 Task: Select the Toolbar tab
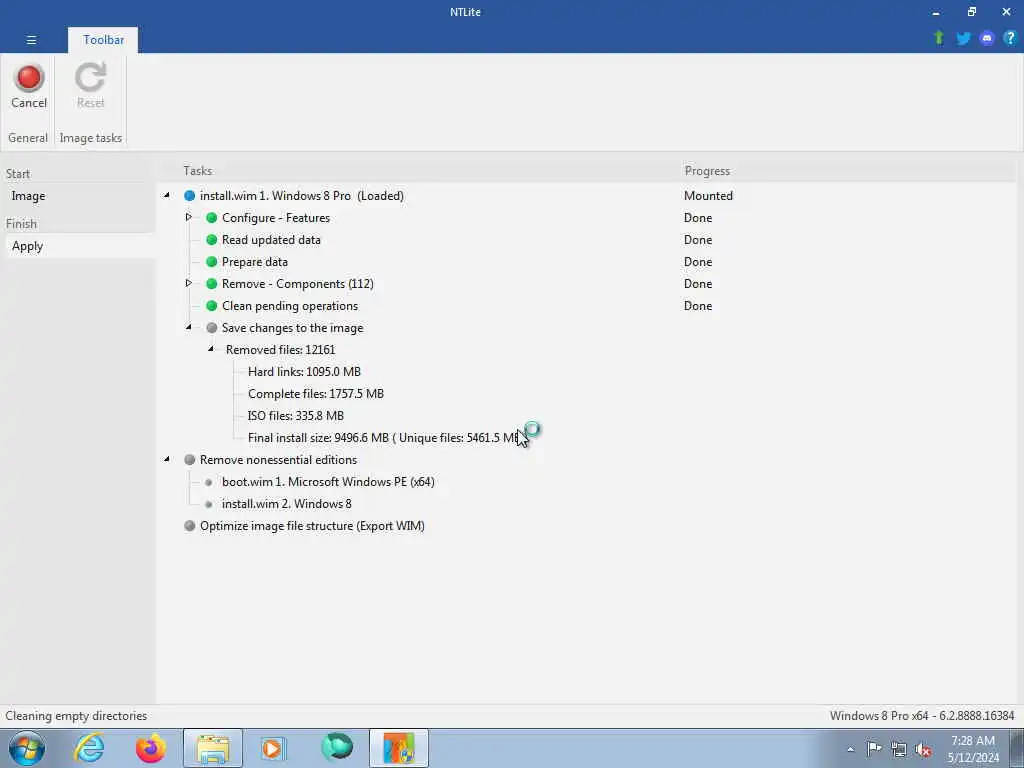[x=103, y=40]
